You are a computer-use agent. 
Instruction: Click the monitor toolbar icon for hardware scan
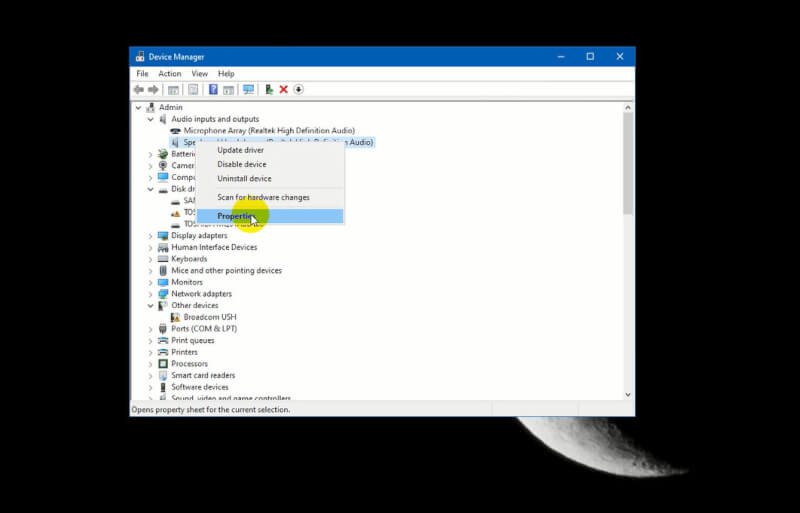tap(248, 90)
